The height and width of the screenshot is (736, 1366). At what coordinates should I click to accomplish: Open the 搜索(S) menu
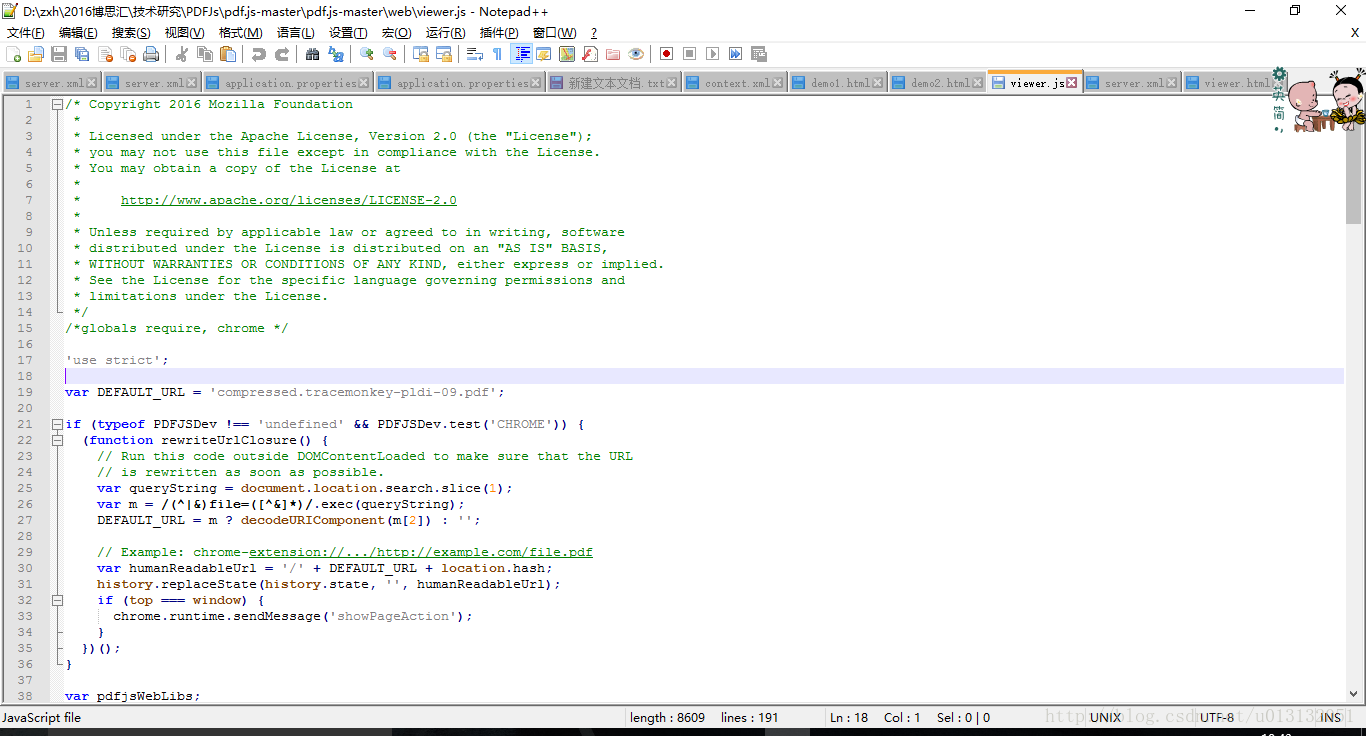[x=131, y=33]
